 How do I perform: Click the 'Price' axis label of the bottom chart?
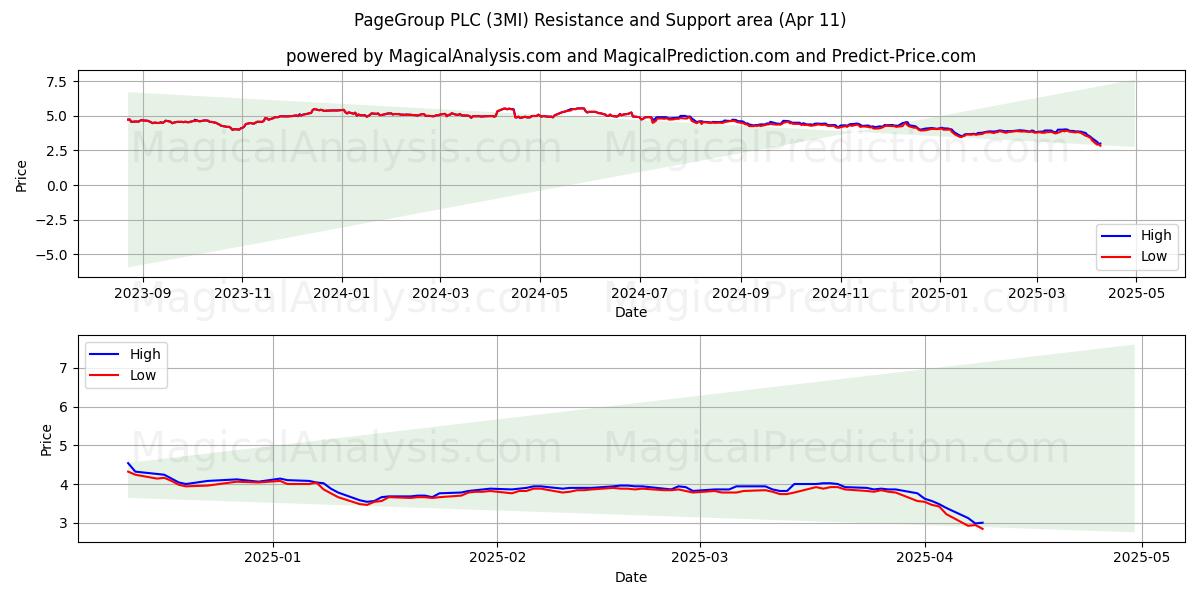[47, 440]
